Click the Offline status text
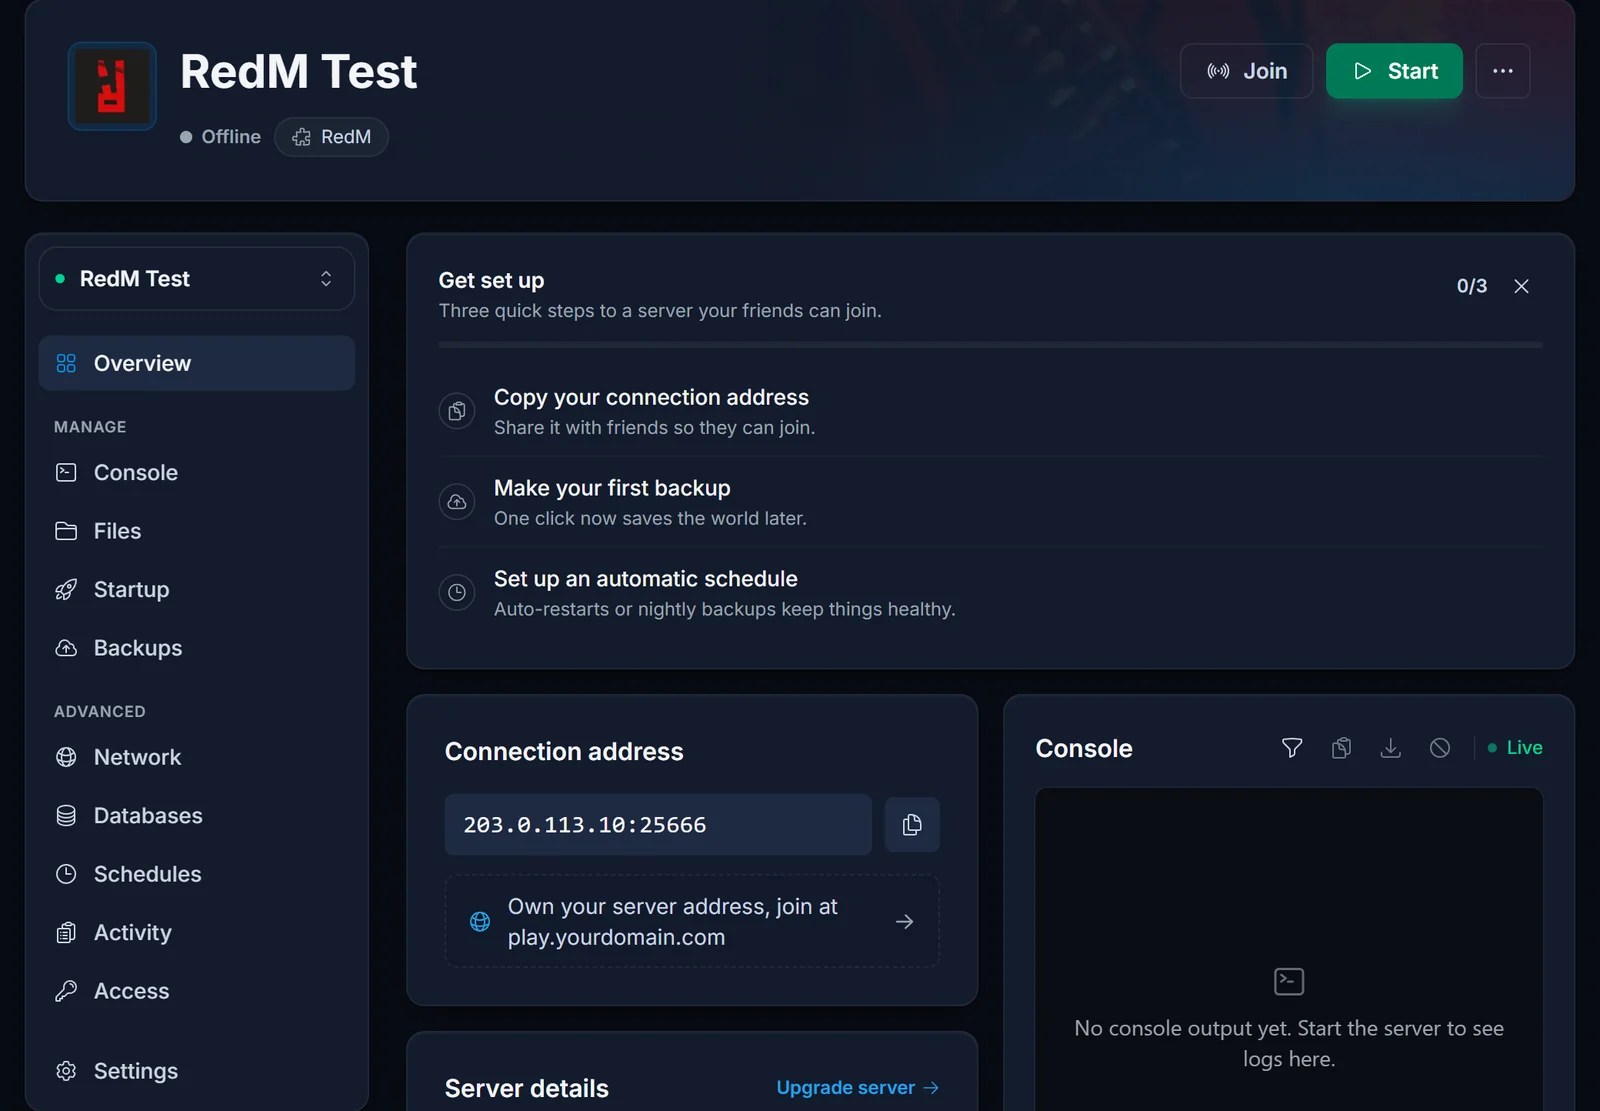 pos(231,137)
